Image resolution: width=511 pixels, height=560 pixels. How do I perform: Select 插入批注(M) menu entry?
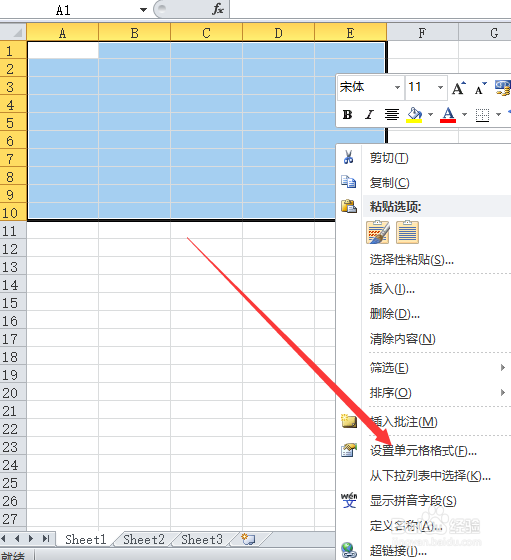404,422
